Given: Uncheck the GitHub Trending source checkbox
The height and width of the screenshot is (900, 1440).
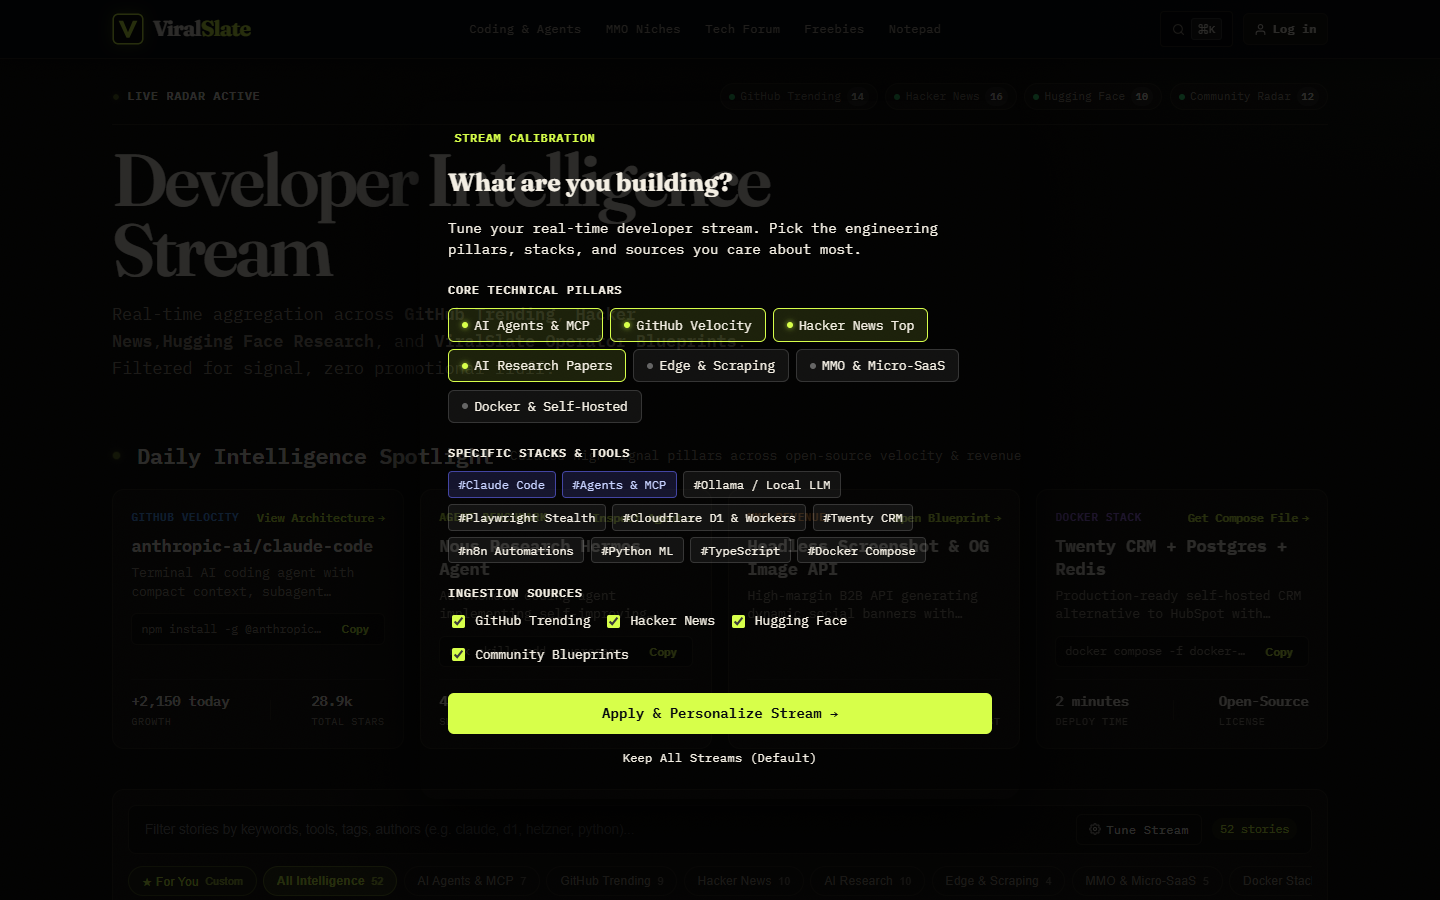Looking at the screenshot, I should pos(458,621).
